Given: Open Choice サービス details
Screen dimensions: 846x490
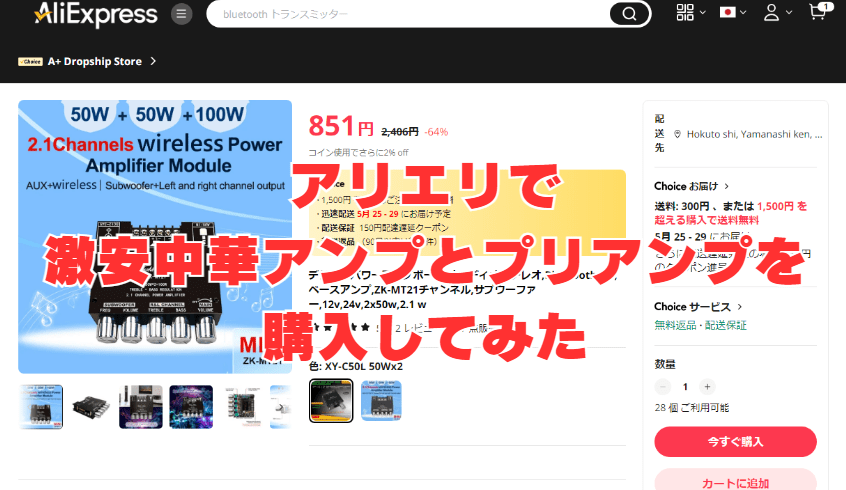Looking at the screenshot, I should click(698, 307).
